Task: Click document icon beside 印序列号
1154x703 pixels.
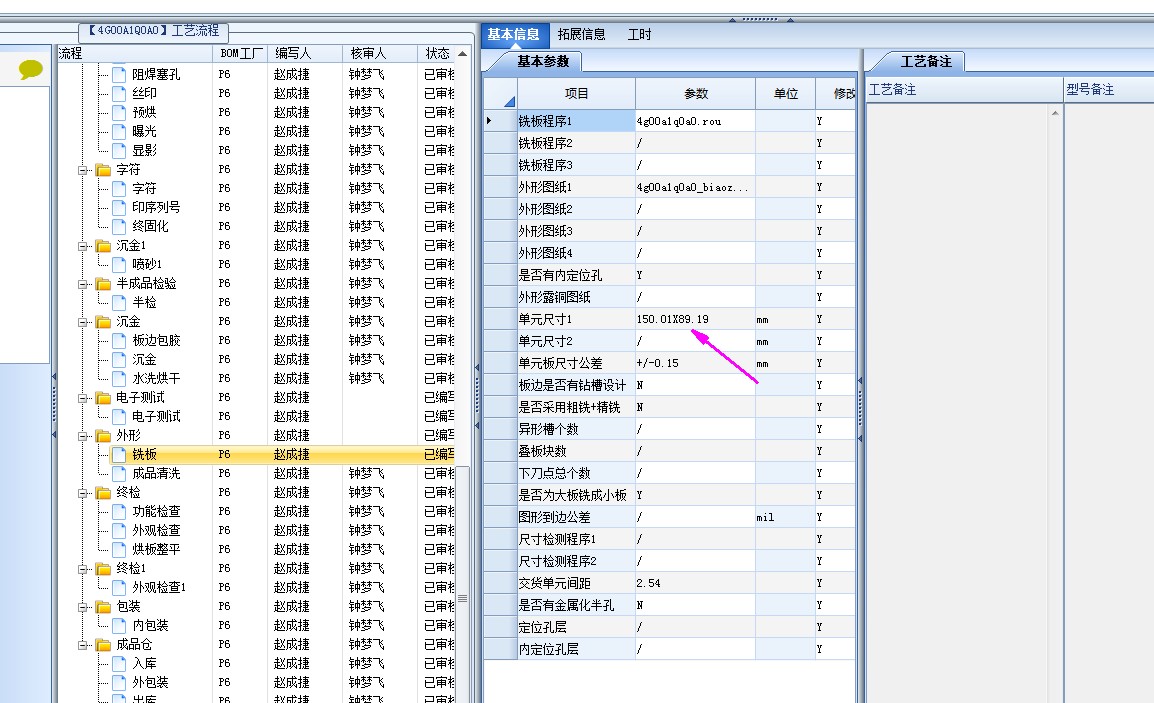Action: click(x=119, y=207)
